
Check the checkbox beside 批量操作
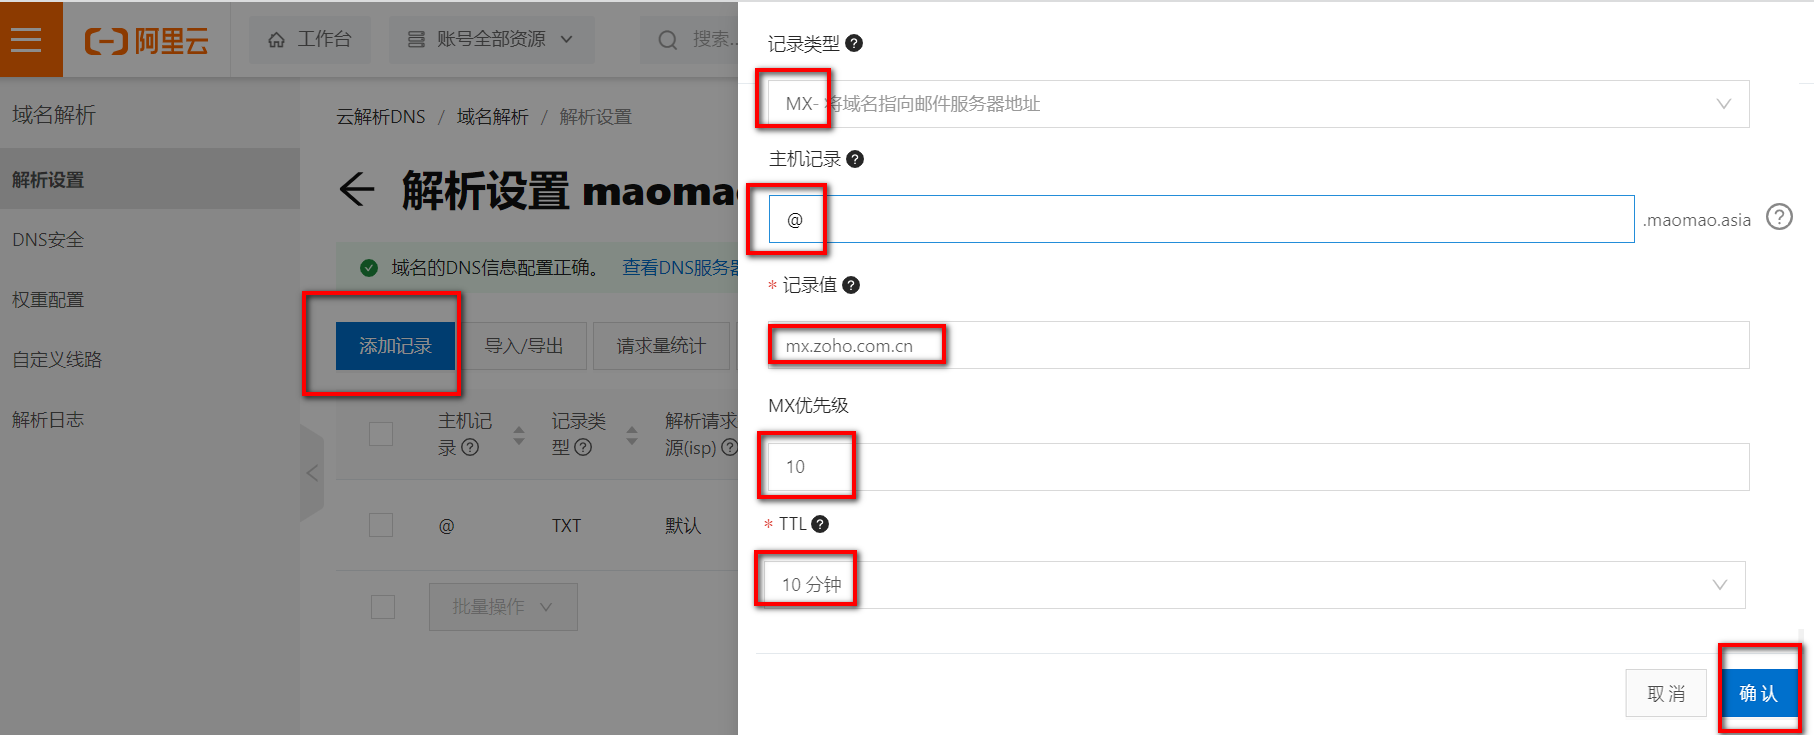(x=383, y=607)
